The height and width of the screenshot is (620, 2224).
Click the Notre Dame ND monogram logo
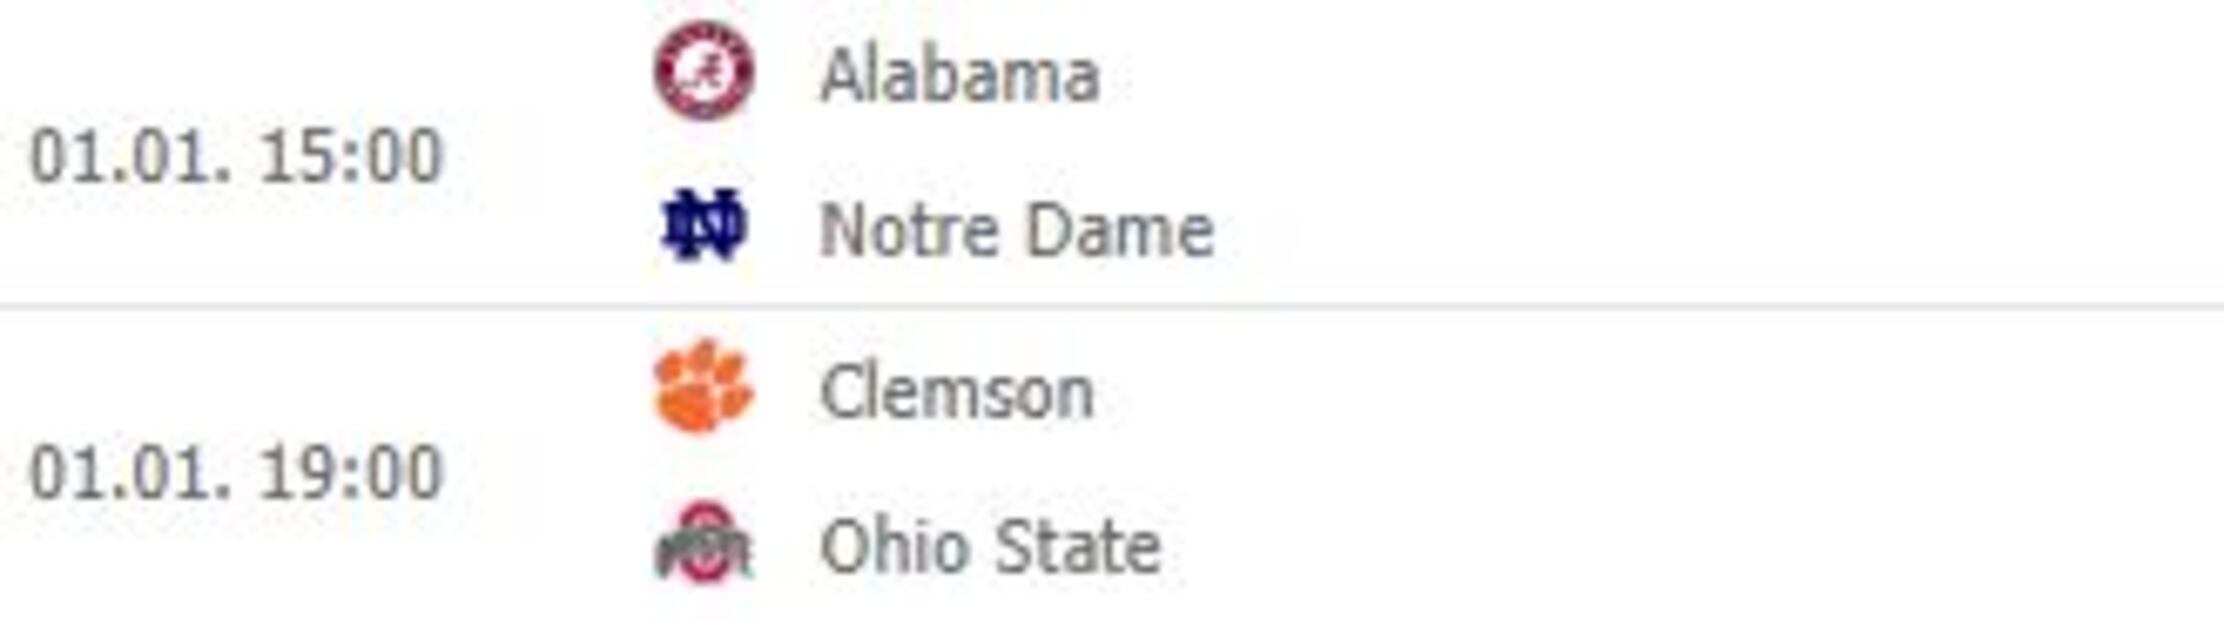[704, 226]
